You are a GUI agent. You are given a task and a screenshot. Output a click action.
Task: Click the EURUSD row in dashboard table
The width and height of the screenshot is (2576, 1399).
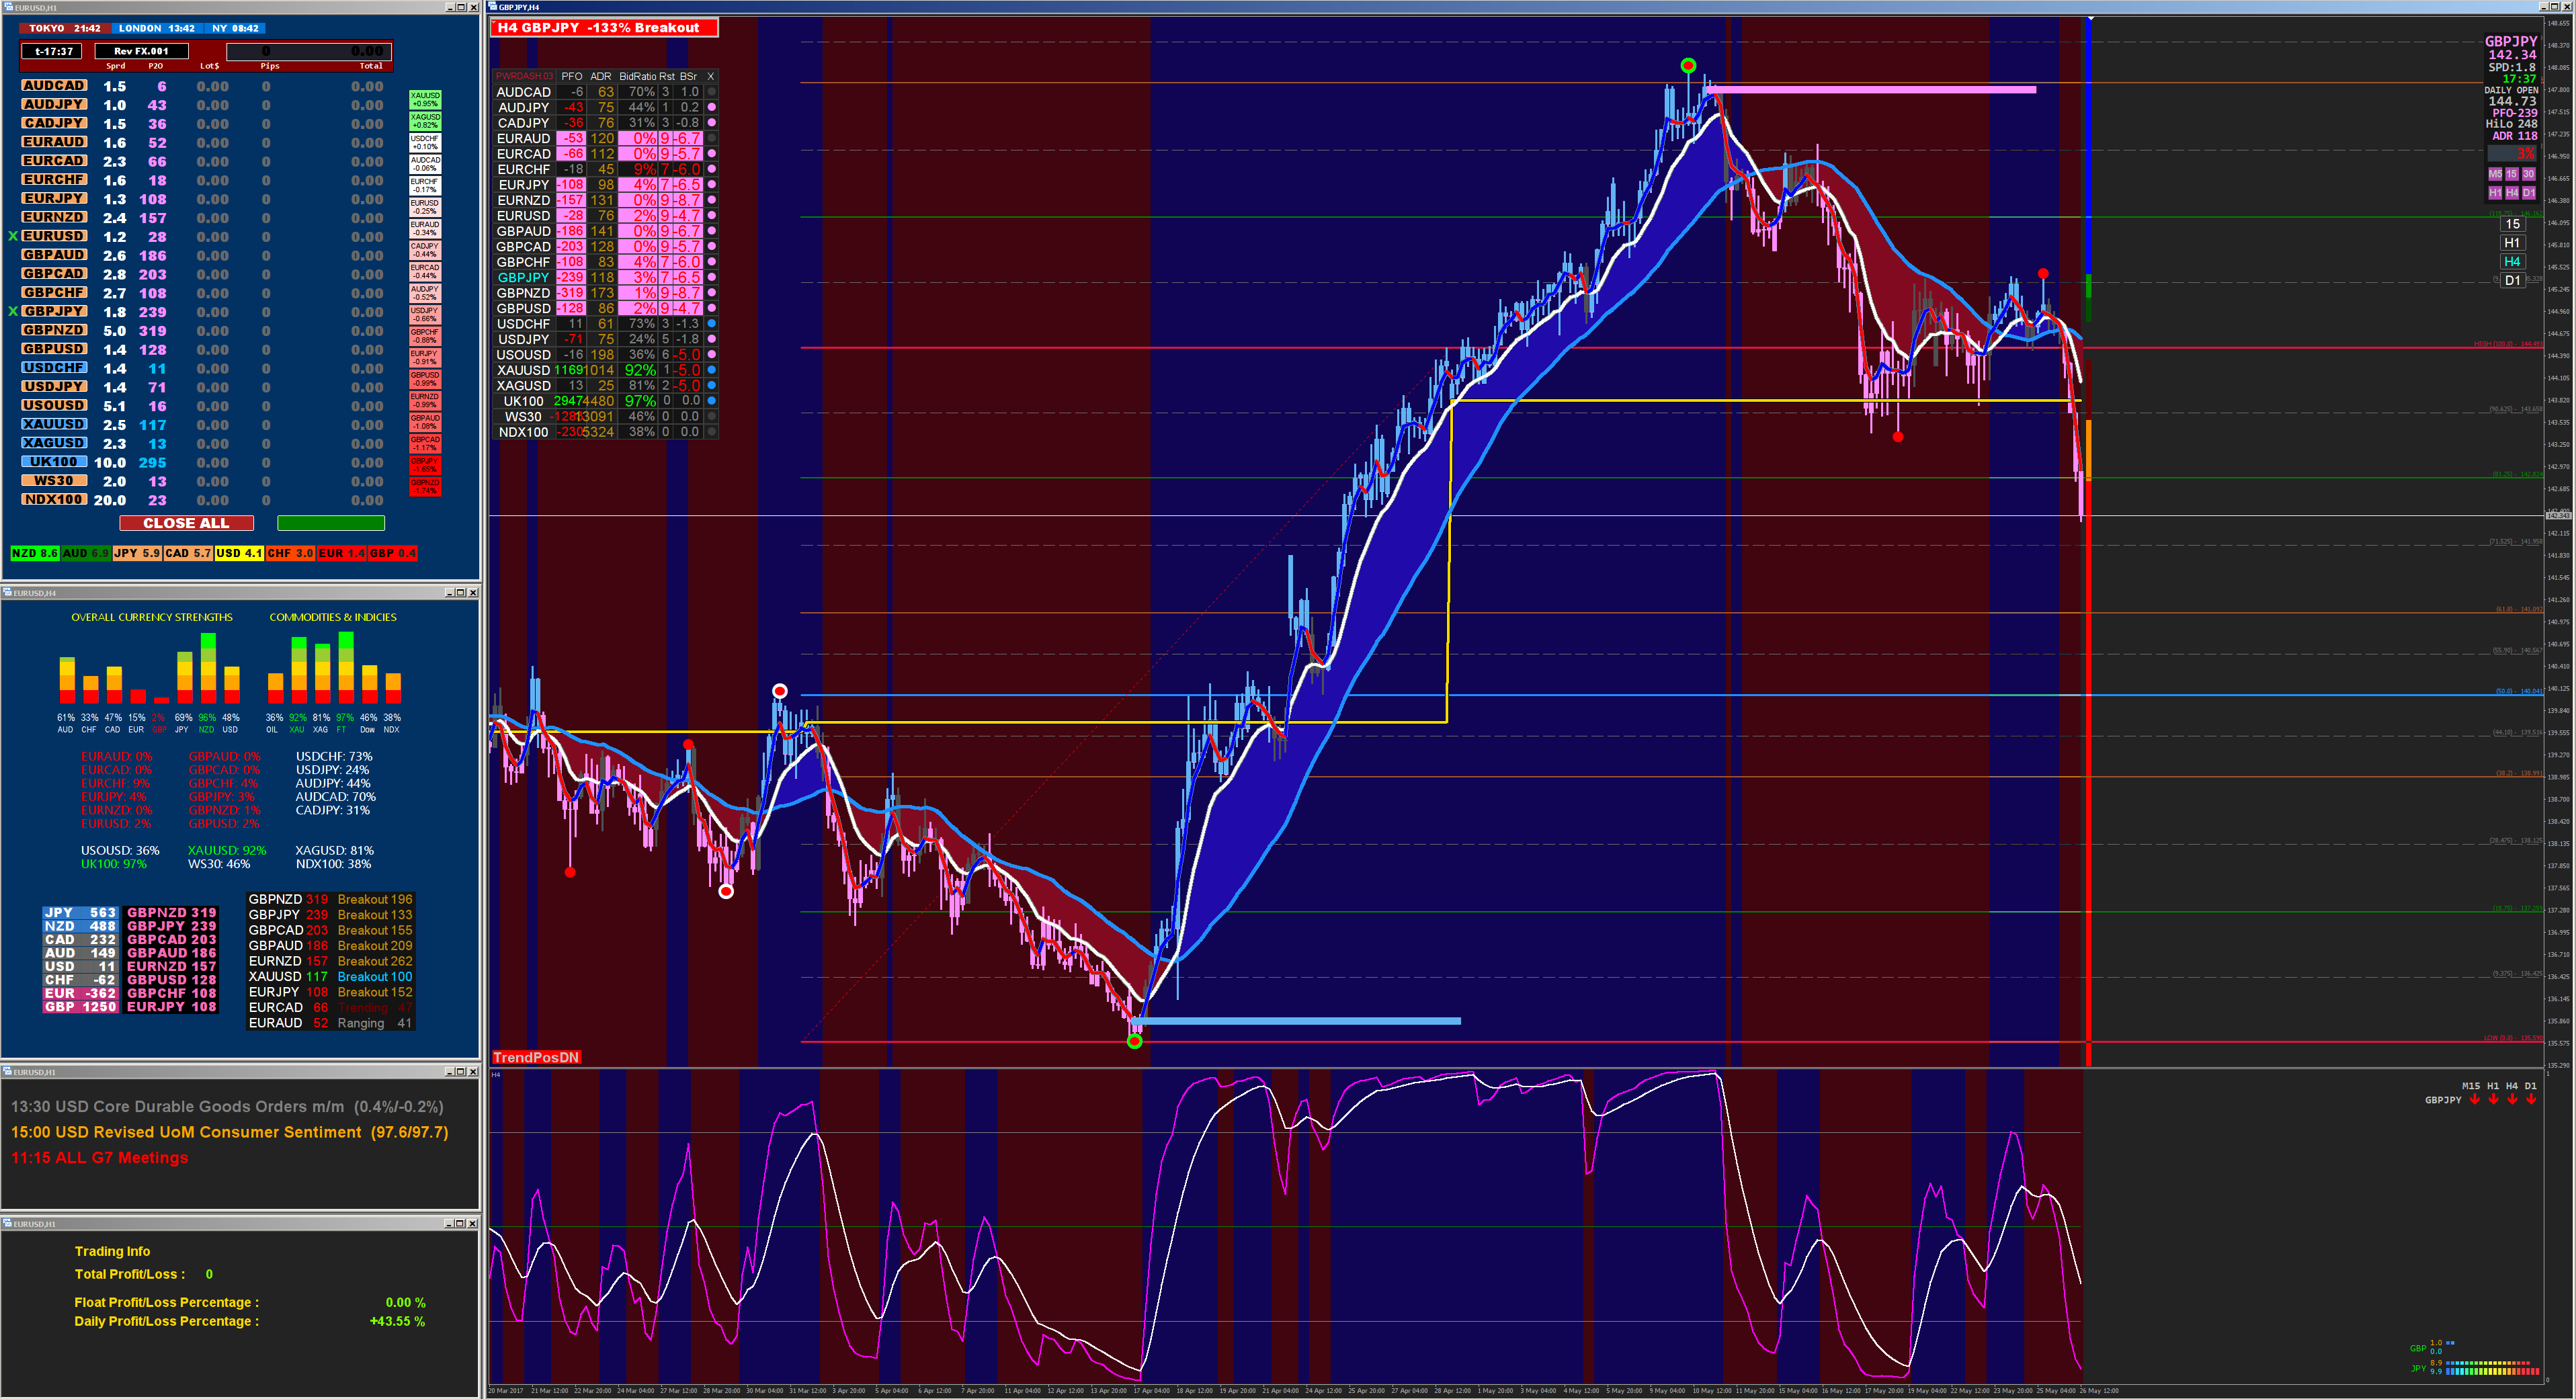coord(523,216)
